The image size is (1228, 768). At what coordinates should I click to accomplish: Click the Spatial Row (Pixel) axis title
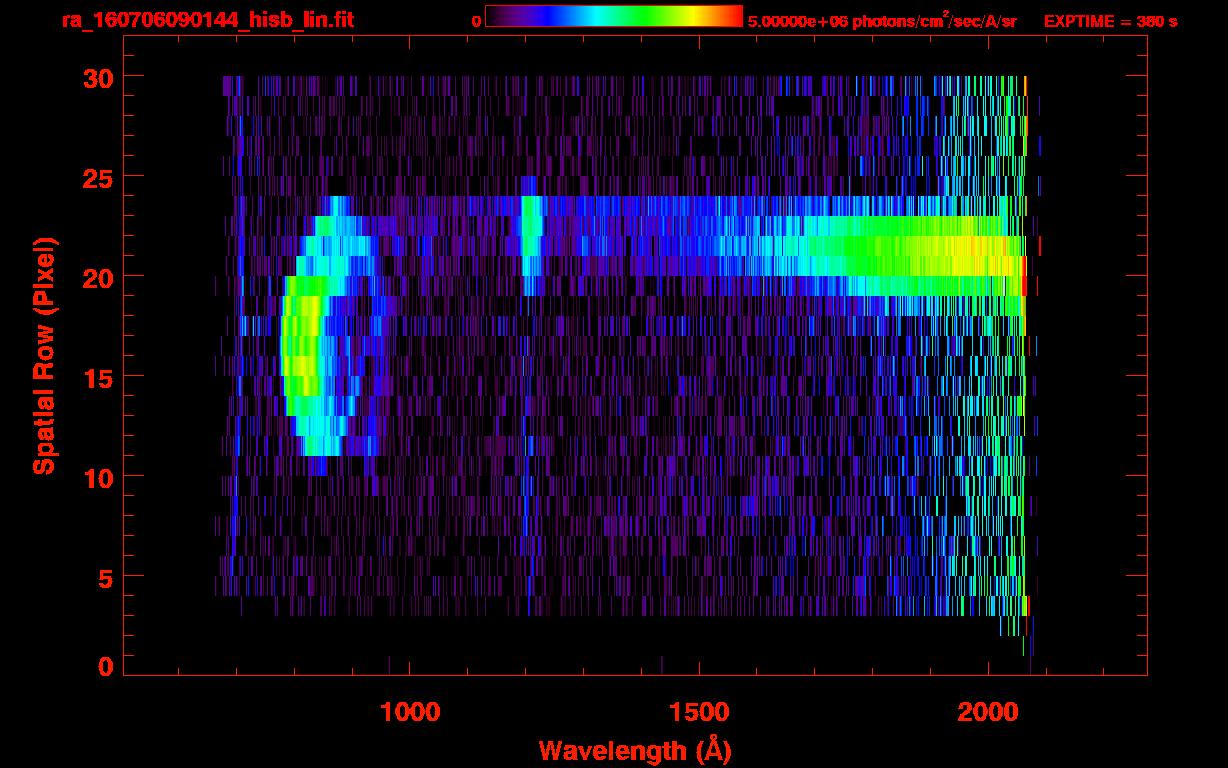[45, 355]
